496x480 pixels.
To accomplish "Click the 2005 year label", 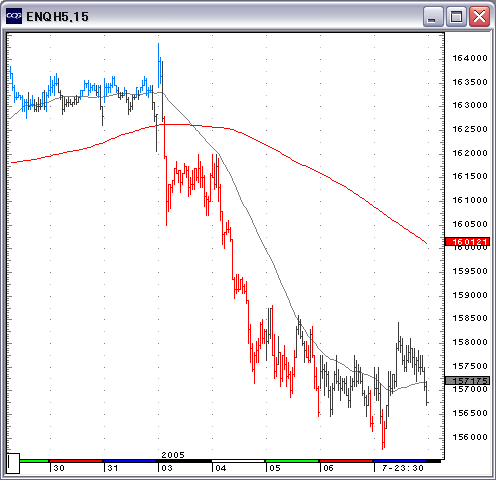I will coord(173,455).
